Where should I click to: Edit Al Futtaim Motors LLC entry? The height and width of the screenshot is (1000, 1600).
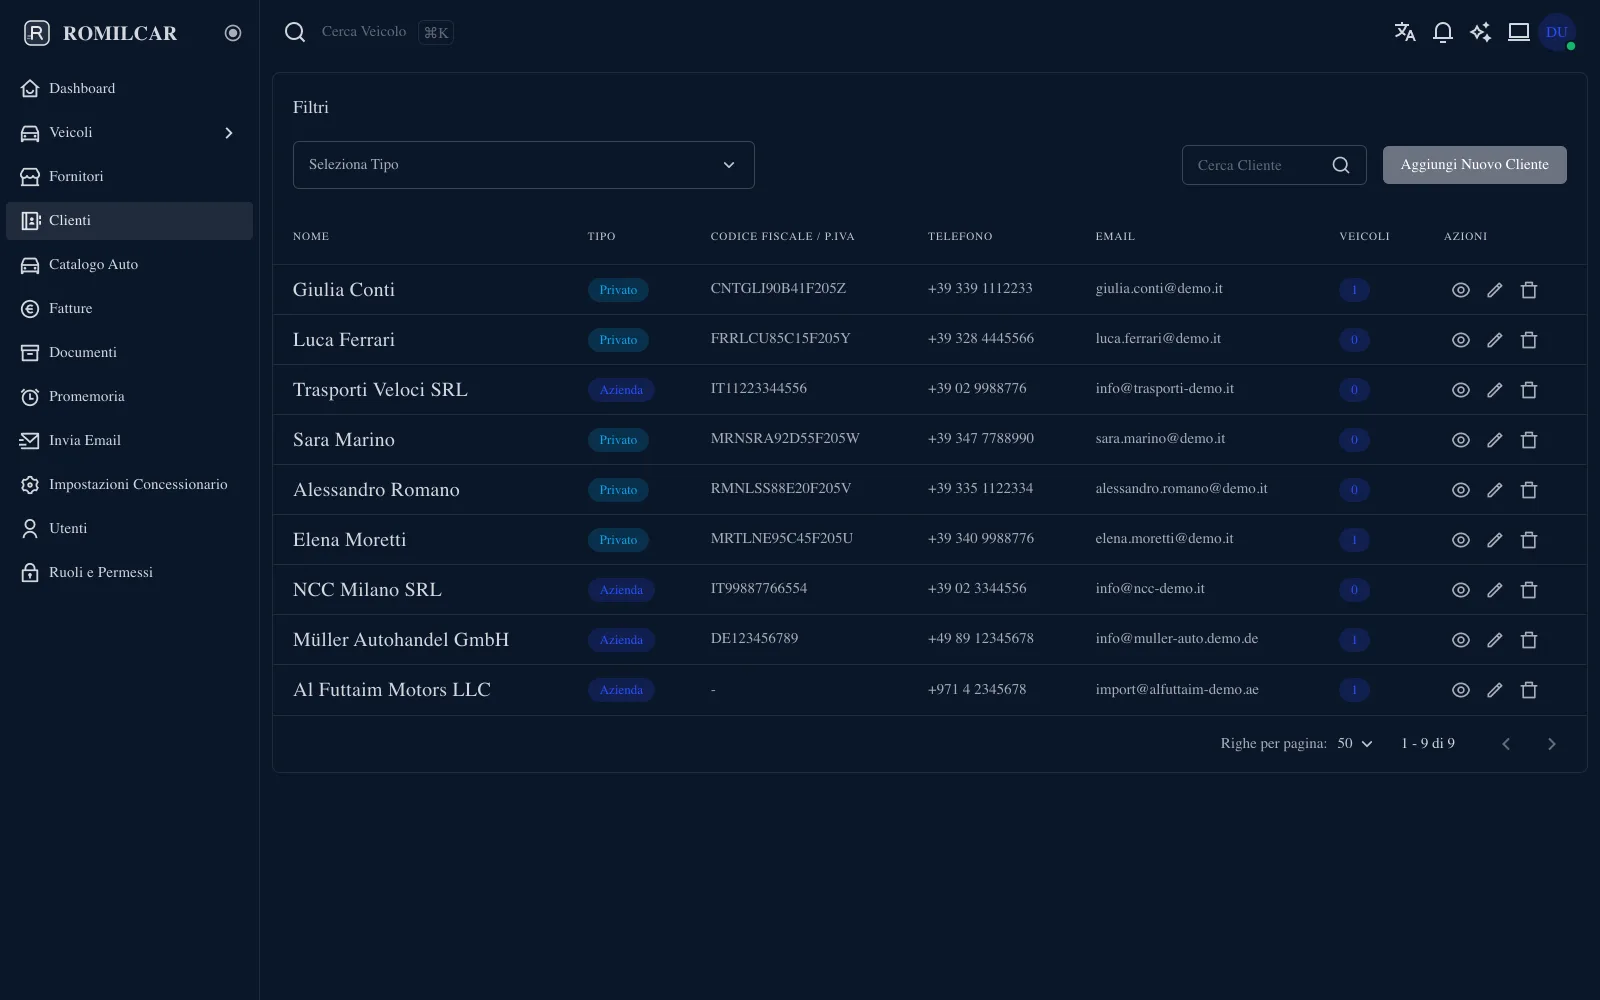click(x=1495, y=690)
